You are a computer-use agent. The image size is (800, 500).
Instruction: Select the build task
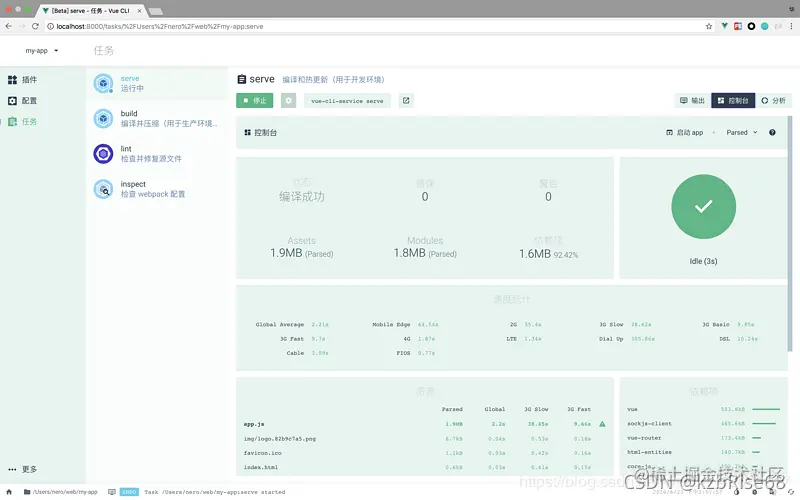158,118
